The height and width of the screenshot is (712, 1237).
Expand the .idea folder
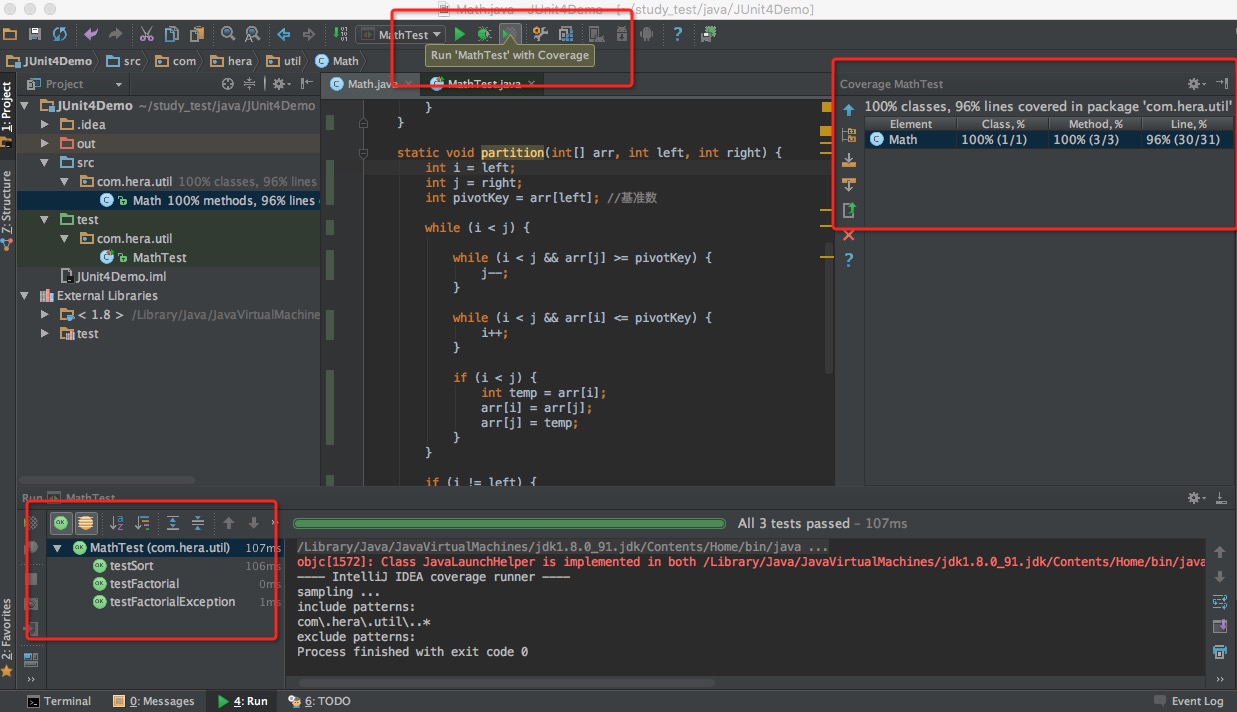point(44,124)
